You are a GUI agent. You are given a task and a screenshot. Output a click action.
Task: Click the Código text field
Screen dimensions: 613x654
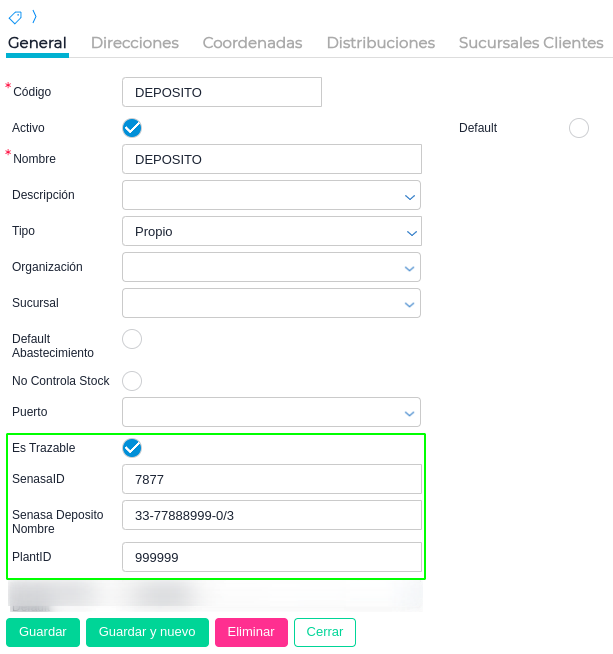(222, 92)
